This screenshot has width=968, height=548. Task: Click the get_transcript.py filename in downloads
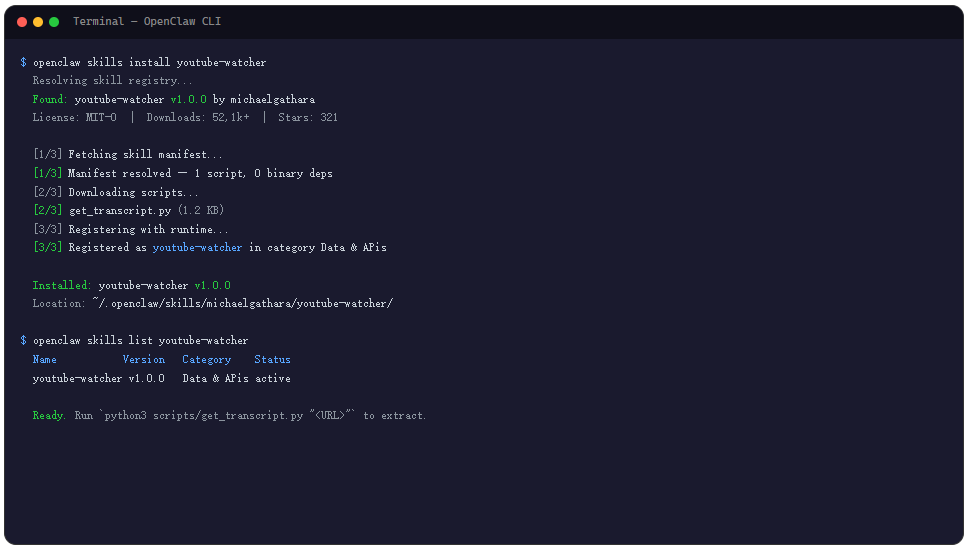click(120, 210)
